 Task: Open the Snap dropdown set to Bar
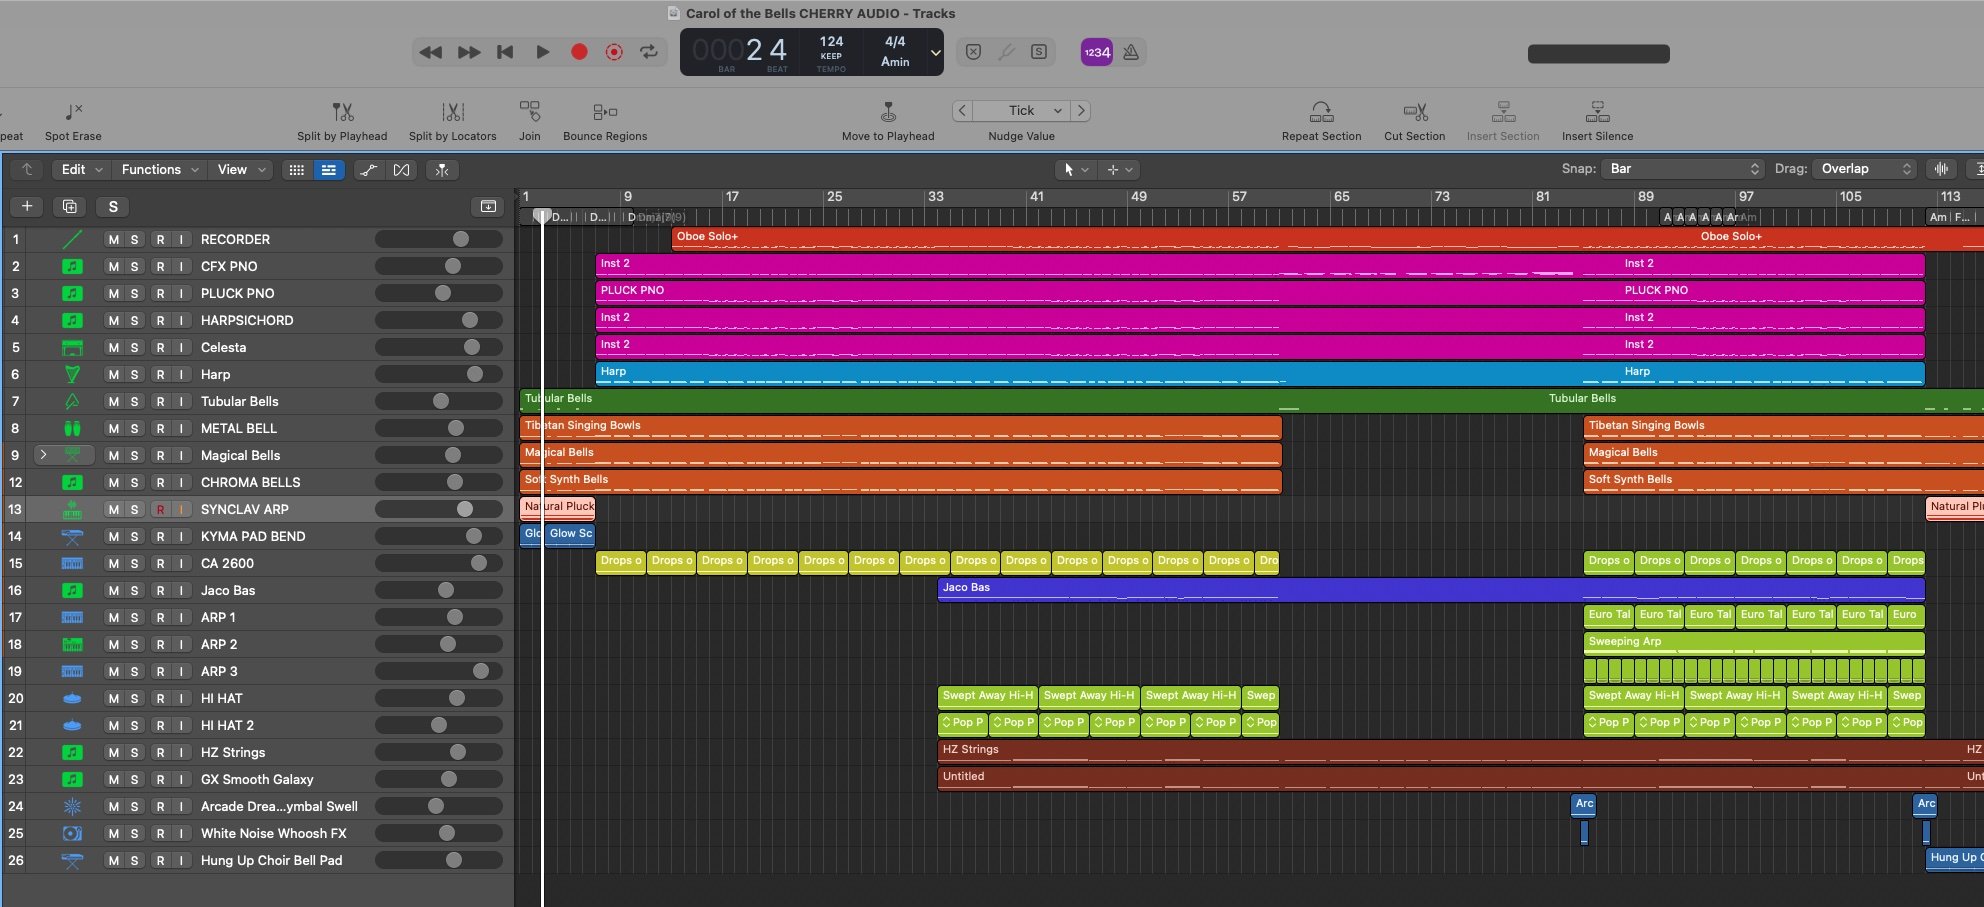pyautogui.click(x=1683, y=169)
